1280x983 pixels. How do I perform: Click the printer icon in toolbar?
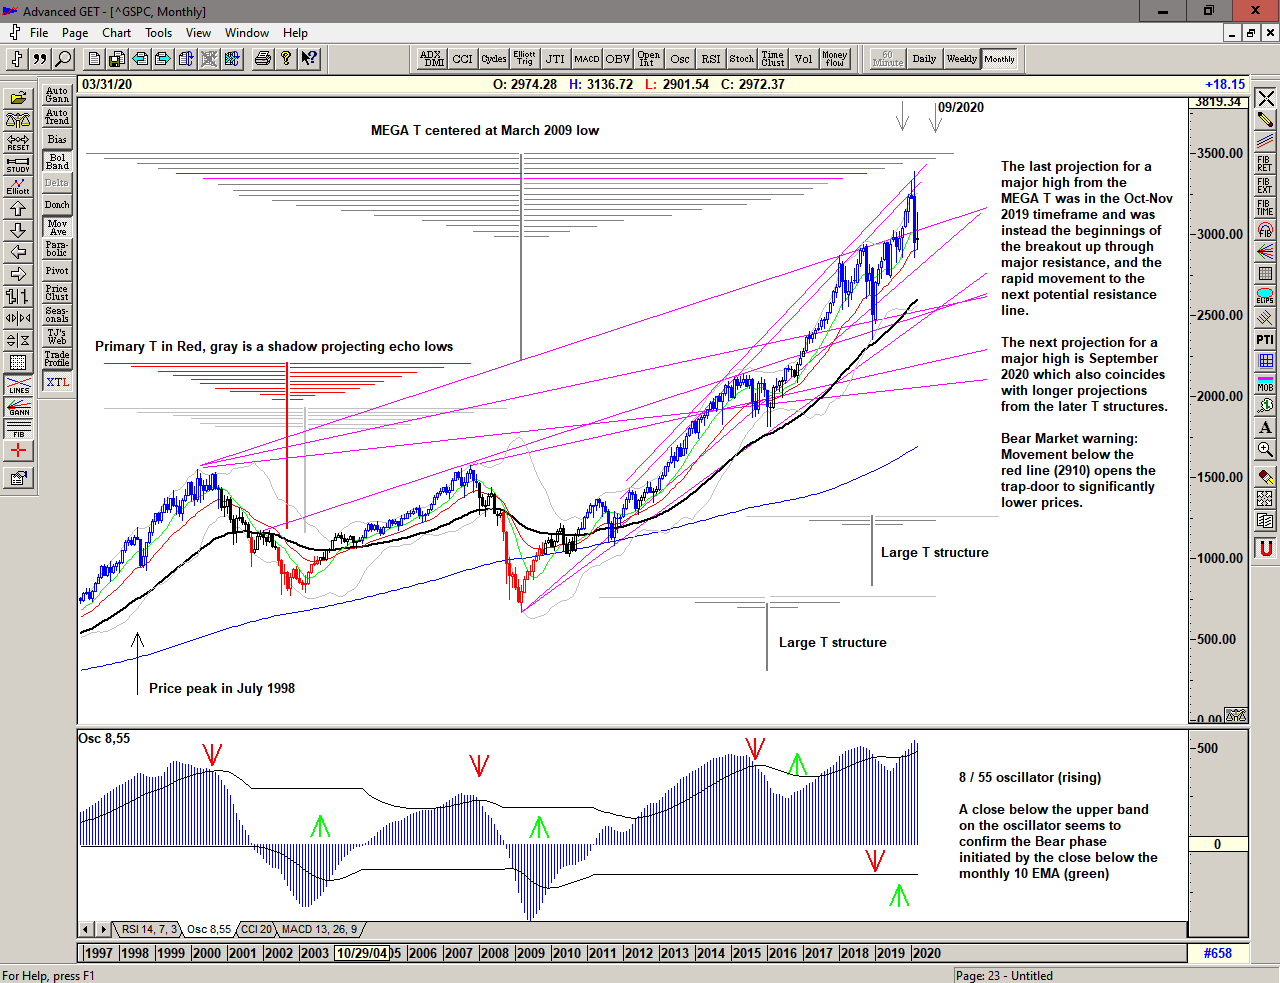pos(262,59)
